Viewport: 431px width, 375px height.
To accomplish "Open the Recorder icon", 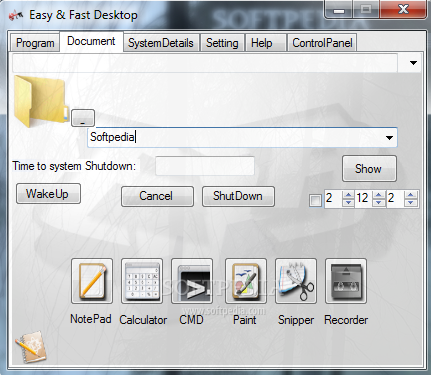I will pos(346,281).
